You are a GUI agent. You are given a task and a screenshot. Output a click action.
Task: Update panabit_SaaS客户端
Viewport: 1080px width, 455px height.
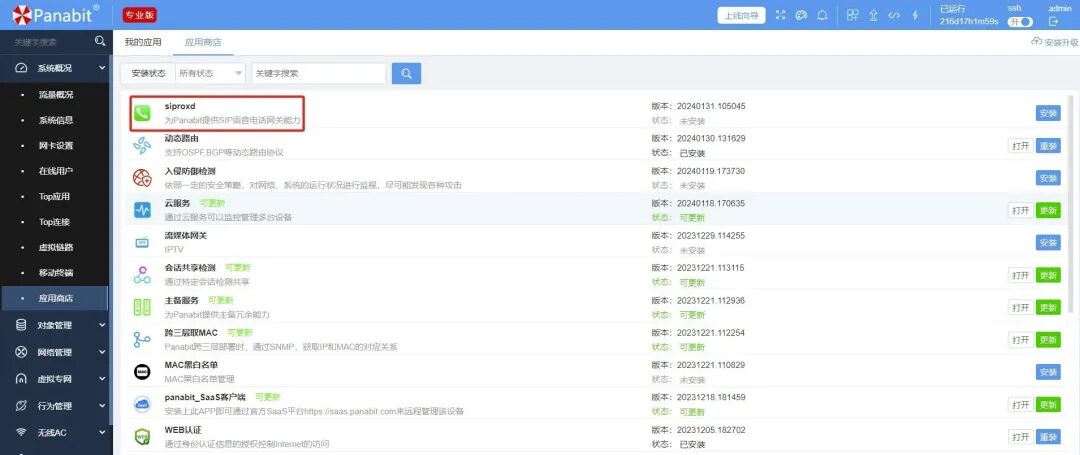[x=1048, y=405]
